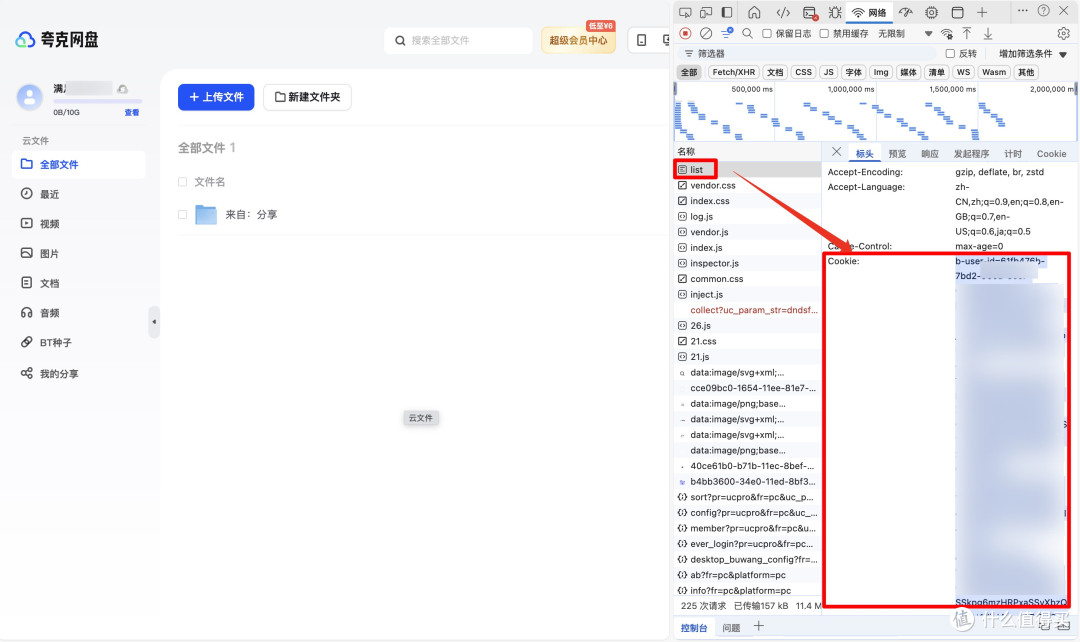Viewport: 1080px width, 642px height.
Task: Tick checkbox for 来自：分享 folder
Action: click(183, 214)
